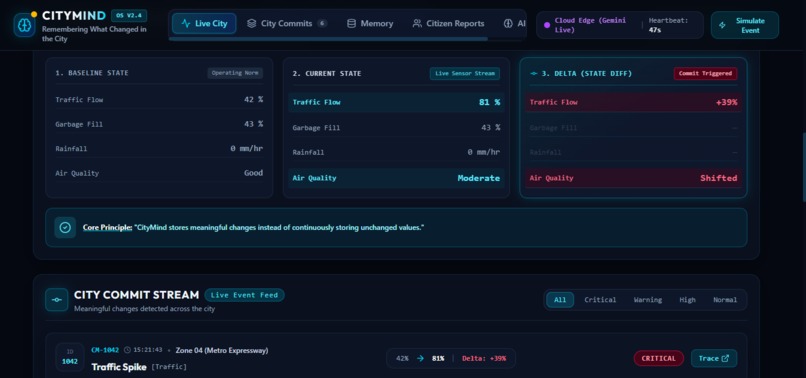Click the City Commits layers icon

251,24
